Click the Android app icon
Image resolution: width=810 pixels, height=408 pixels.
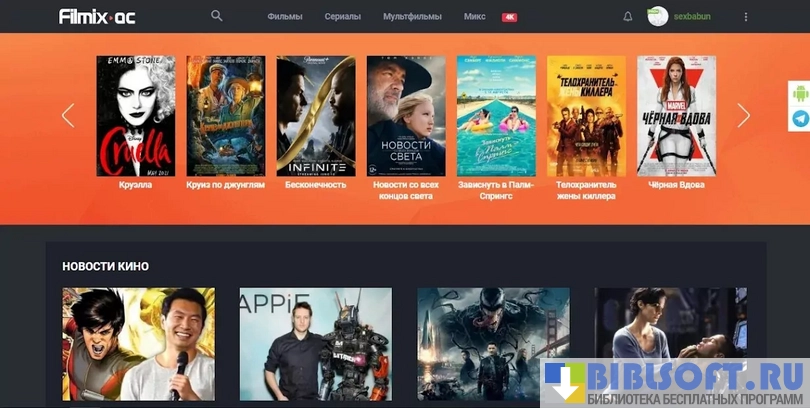[800, 94]
